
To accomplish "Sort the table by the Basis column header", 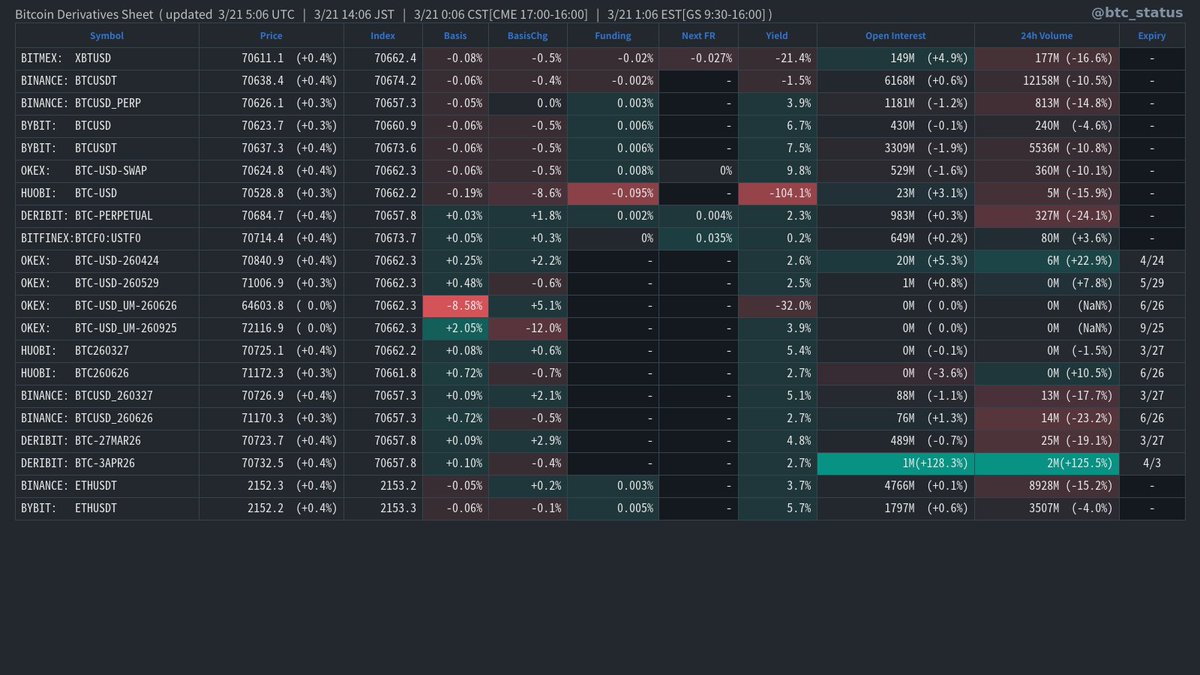I will [x=455, y=35].
